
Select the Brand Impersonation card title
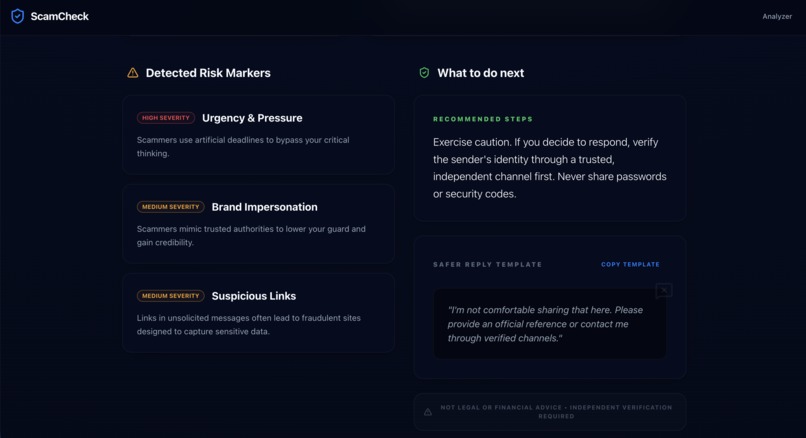pyautogui.click(x=264, y=207)
